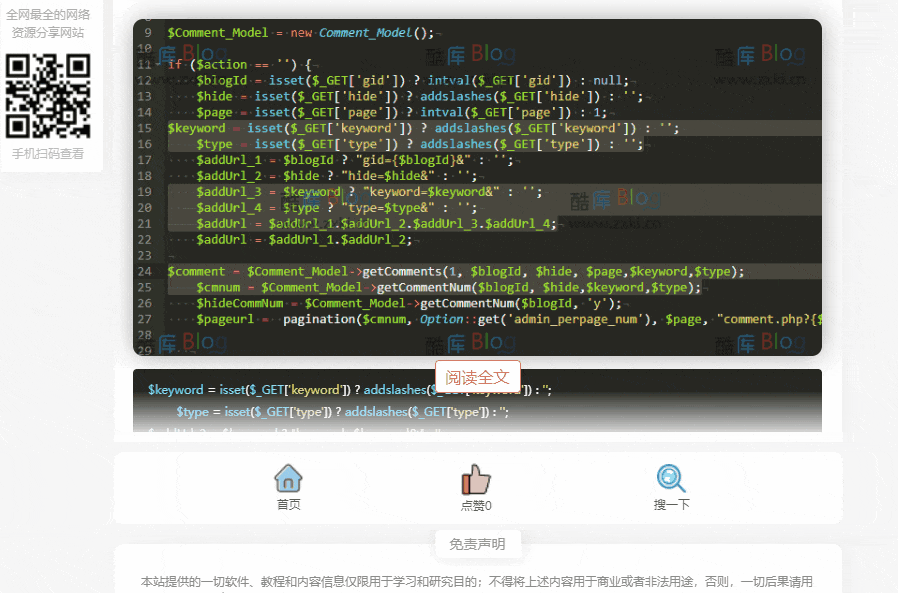Click line 24 $comment getComments code
The height and width of the screenshot is (593, 898).
click(x=455, y=271)
